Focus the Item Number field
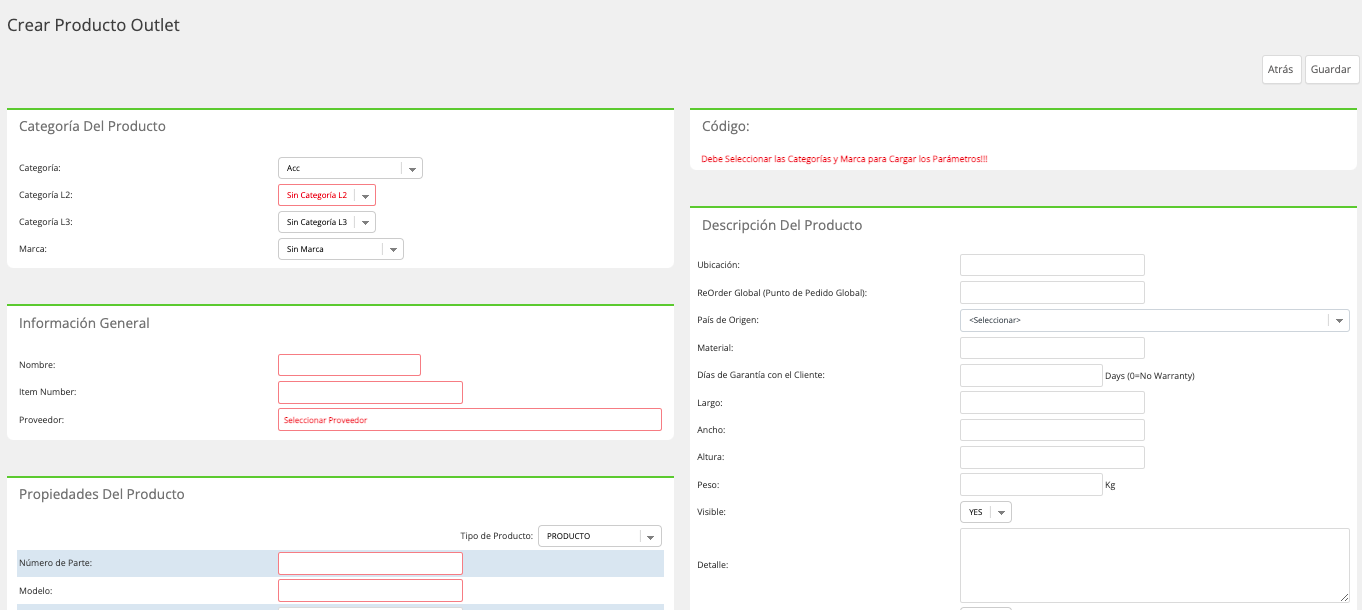 (x=370, y=392)
